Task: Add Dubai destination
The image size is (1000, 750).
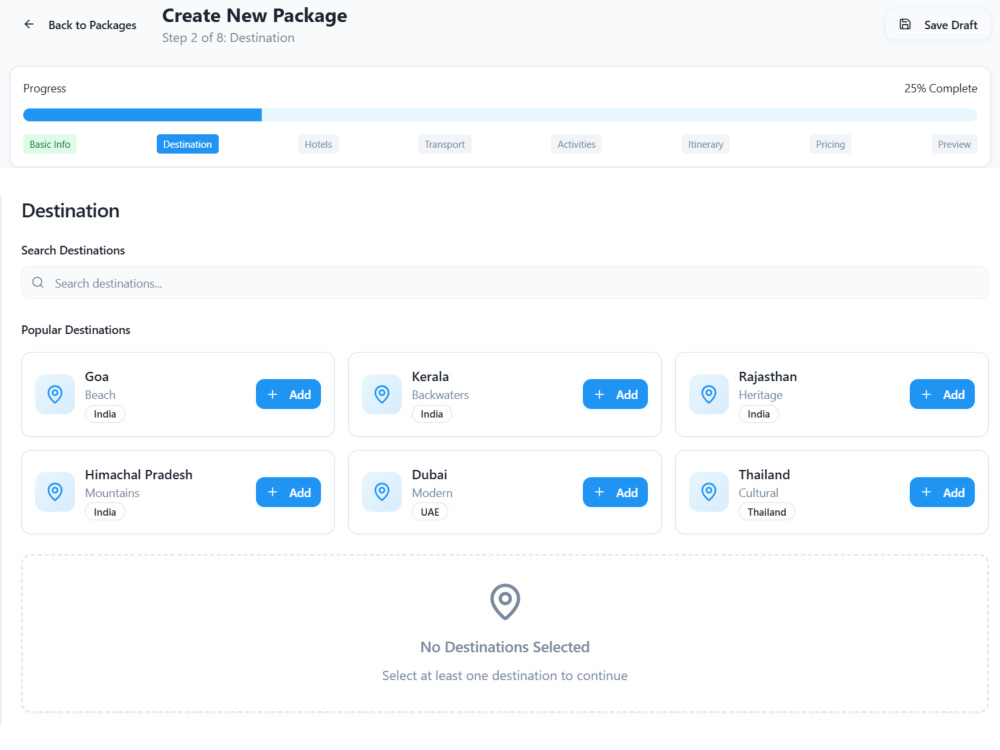Action: [615, 492]
